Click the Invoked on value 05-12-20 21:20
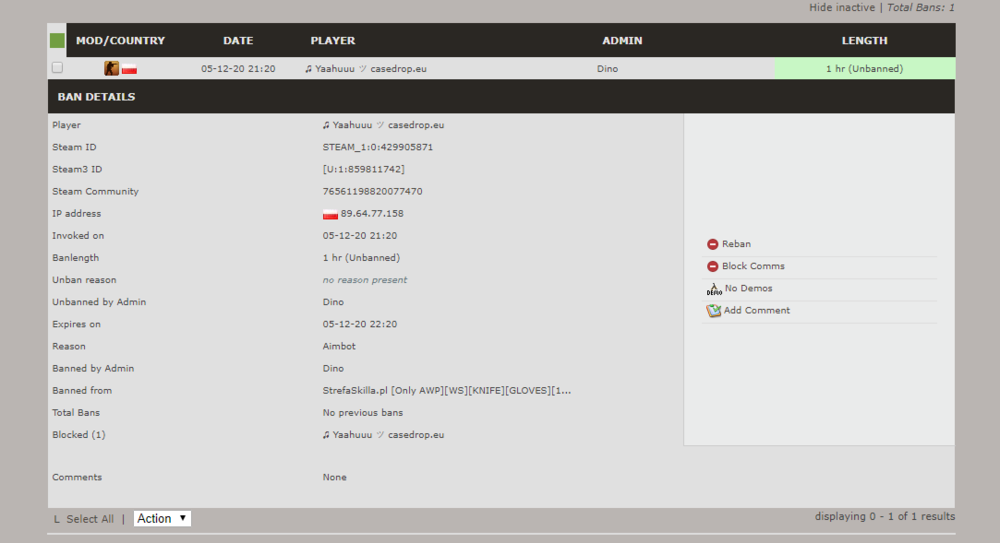 click(x=360, y=236)
